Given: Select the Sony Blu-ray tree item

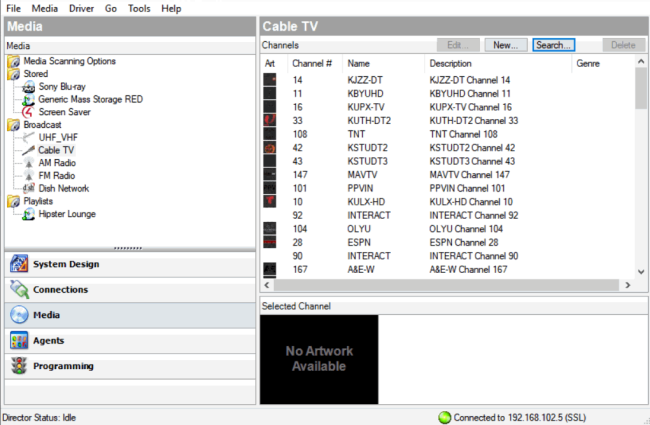Looking at the screenshot, I should coord(62,87).
